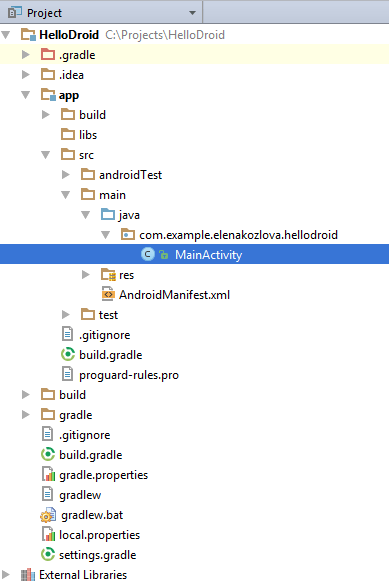Click the gradlew file icon
Image resolution: width=389 pixels, height=583 pixels.
[x=47, y=494]
